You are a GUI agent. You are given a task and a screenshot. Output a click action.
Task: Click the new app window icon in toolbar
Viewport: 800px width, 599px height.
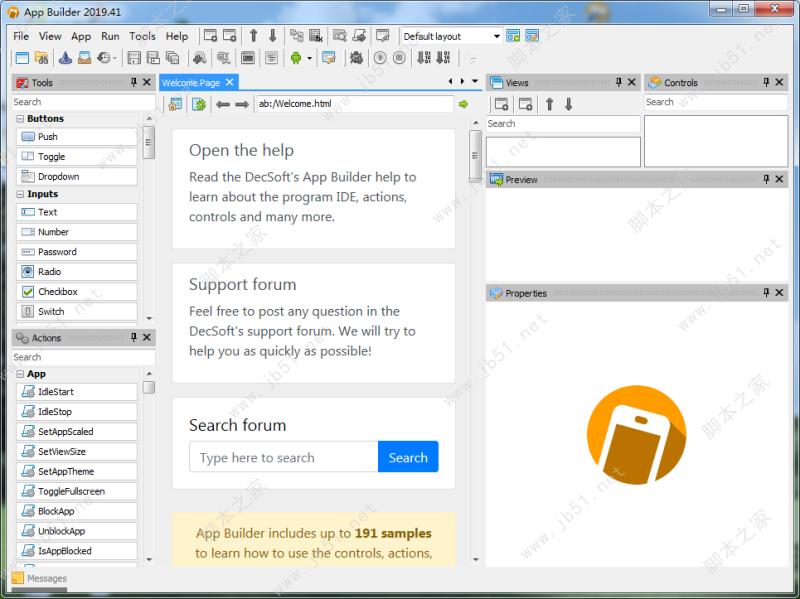pyautogui.click(x=22, y=58)
